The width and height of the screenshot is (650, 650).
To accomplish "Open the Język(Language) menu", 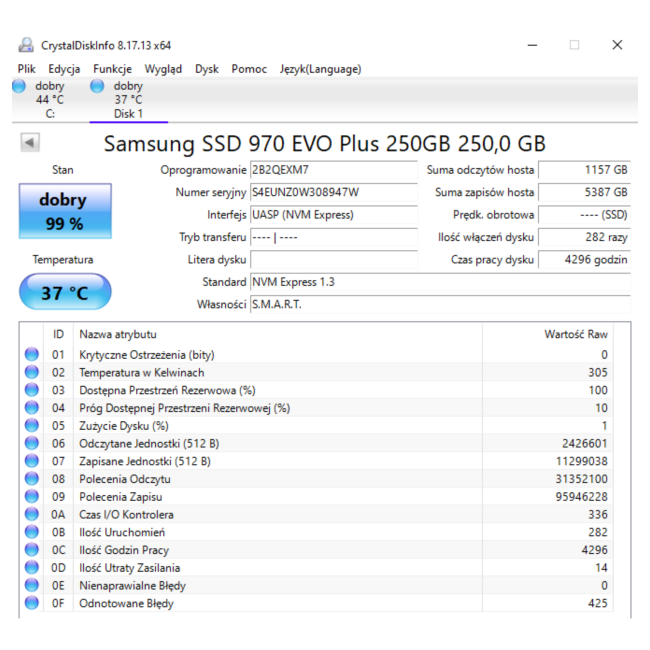I will [x=320, y=69].
